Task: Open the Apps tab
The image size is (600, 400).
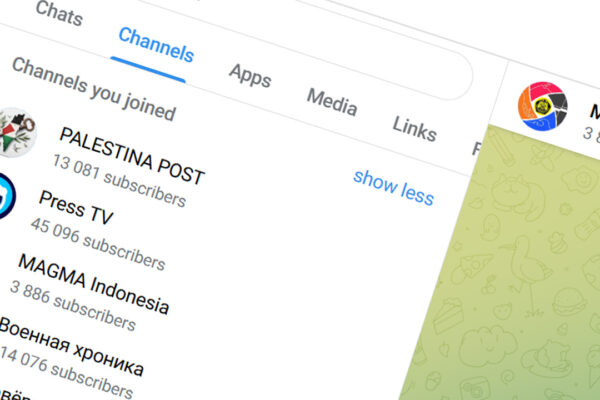Action: [250, 75]
